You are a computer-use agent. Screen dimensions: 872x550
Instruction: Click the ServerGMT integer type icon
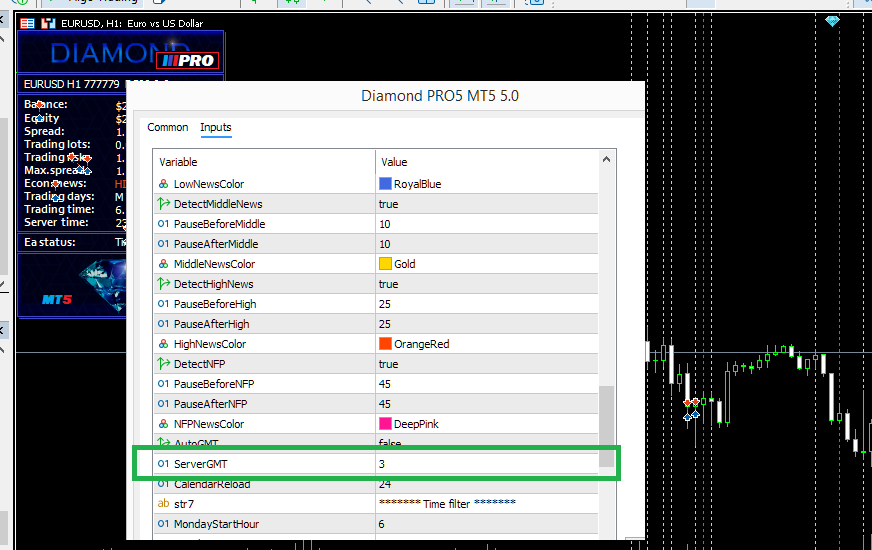163,463
